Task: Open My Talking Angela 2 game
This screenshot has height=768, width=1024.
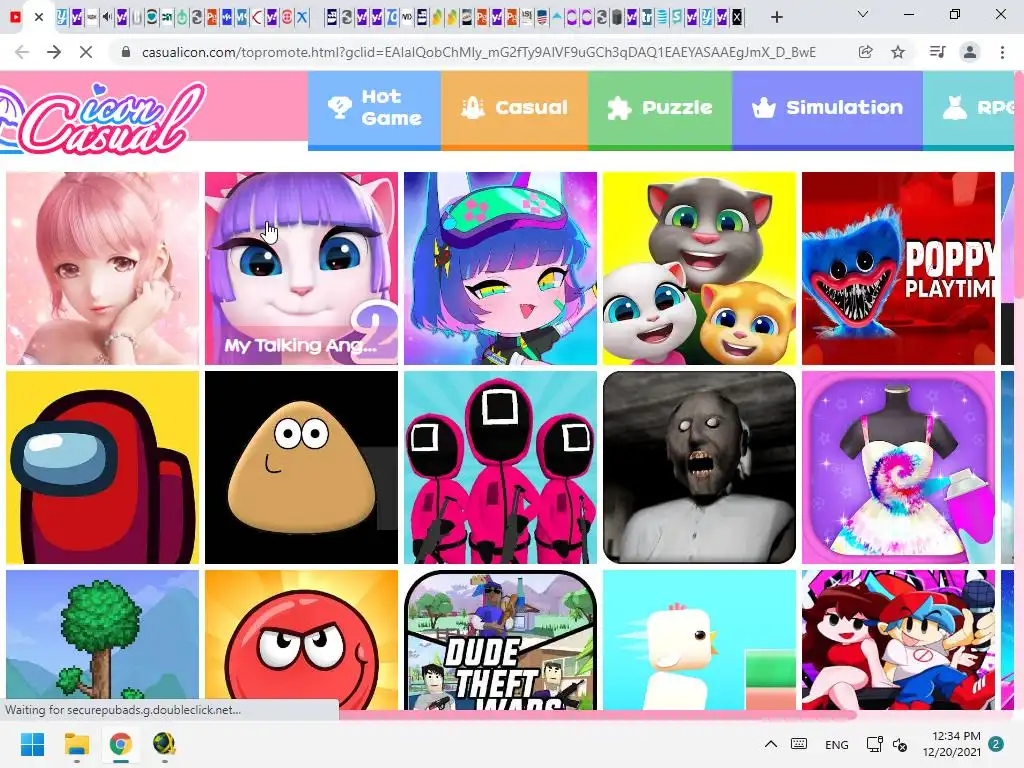Action: [301, 268]
